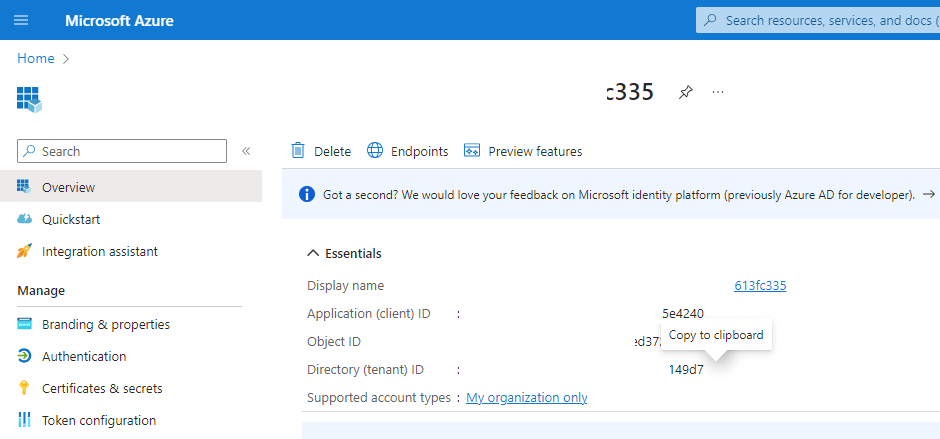
Task: Focus the search resources, services, and docs box
Action: tap(818, 20)
